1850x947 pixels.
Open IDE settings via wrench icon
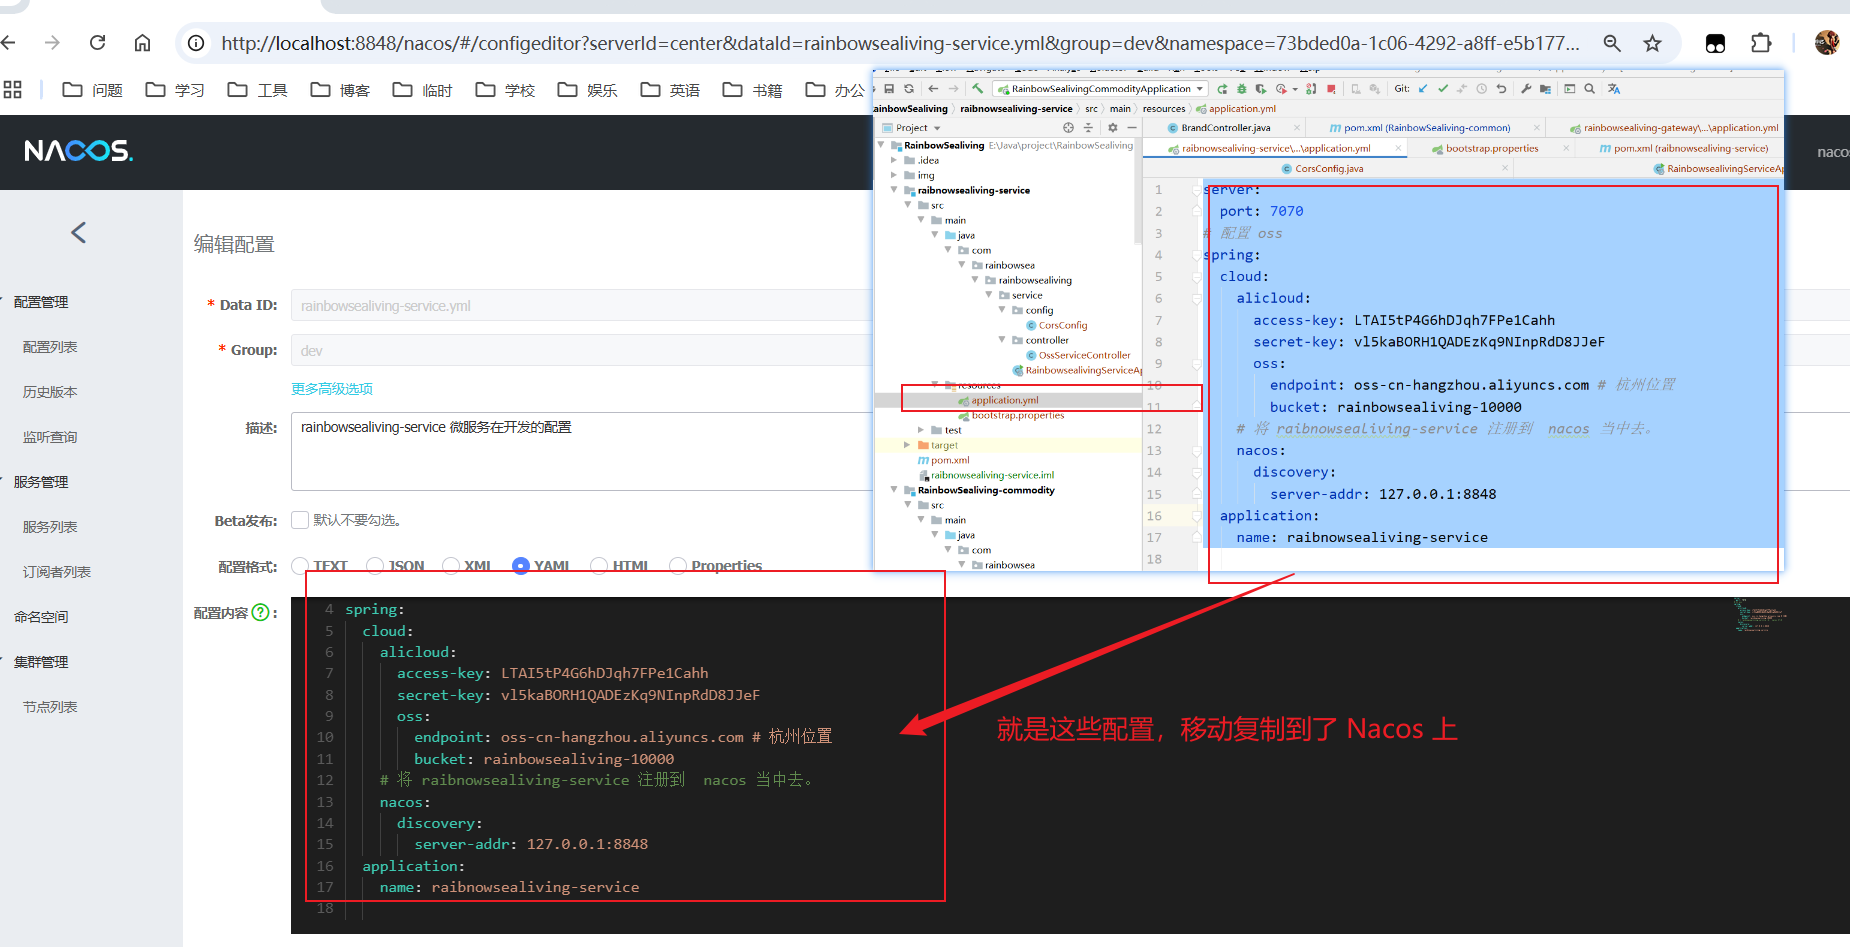pyautogui.click(x=1526, y=89)
